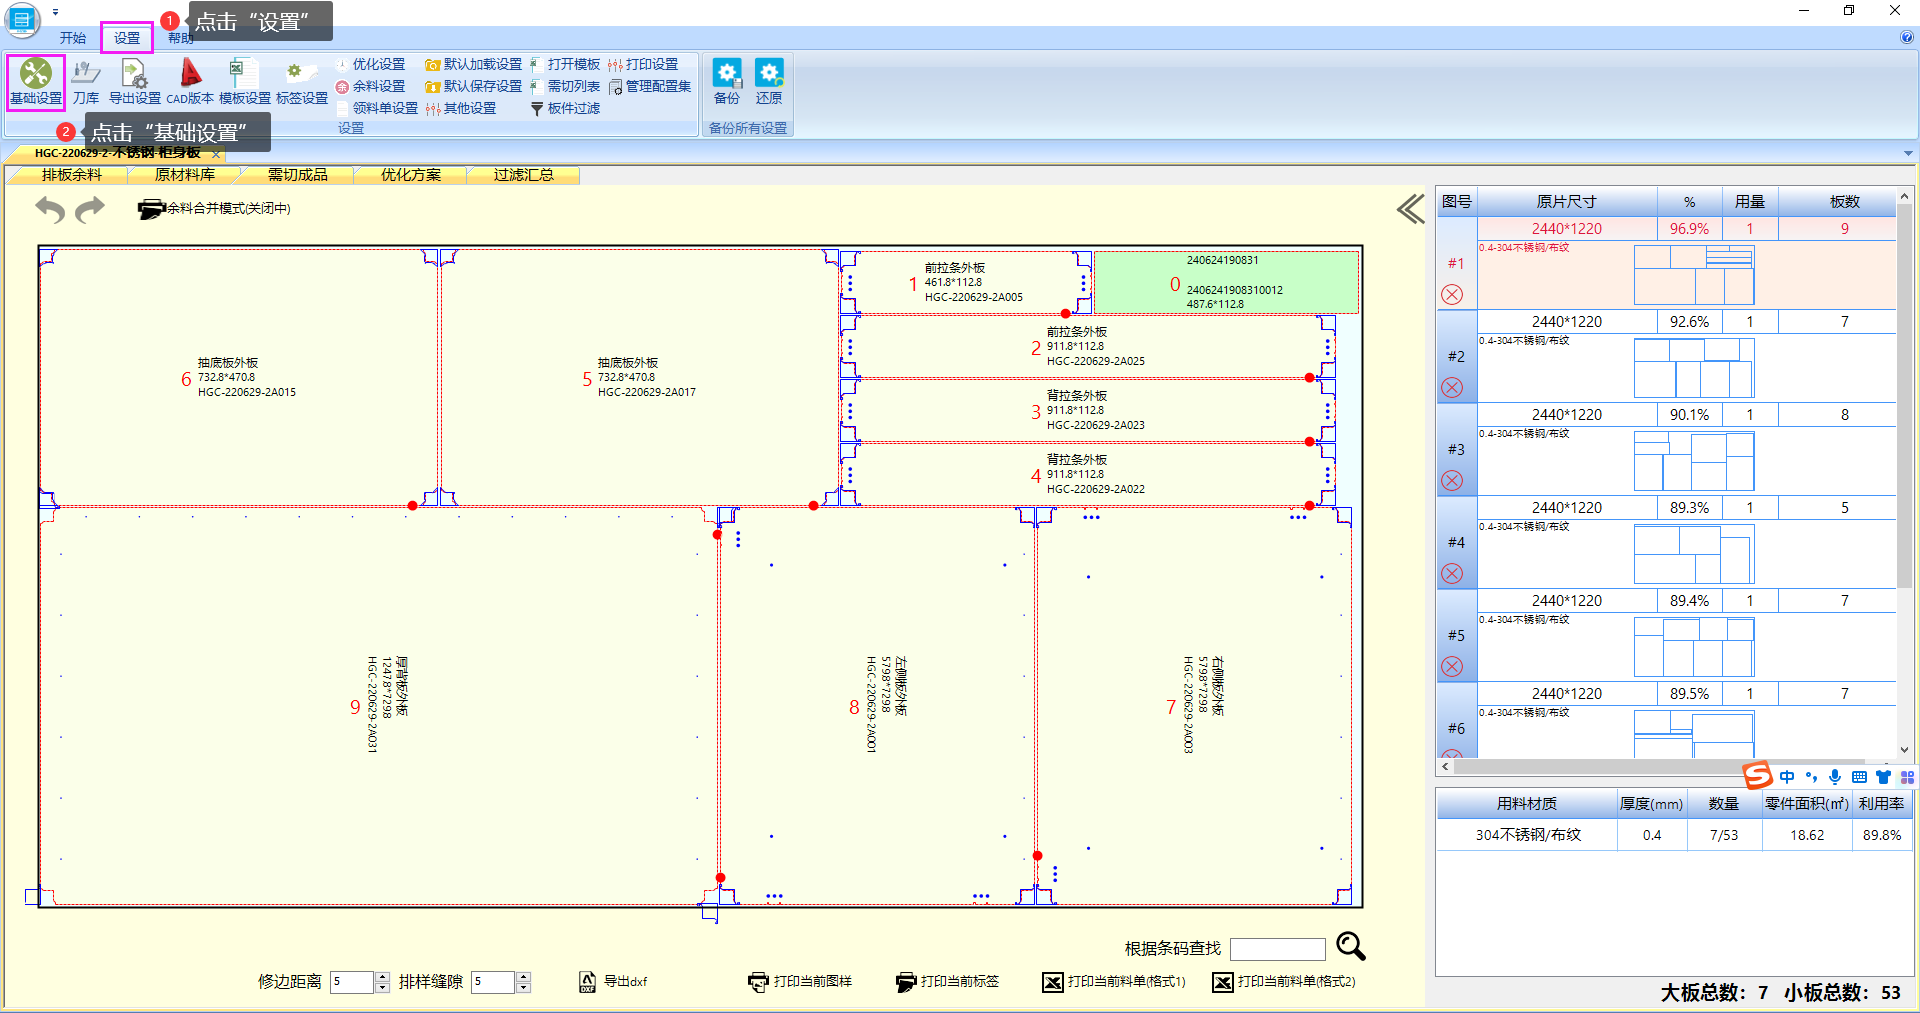Click the undo arrow icon

point(50,209)
